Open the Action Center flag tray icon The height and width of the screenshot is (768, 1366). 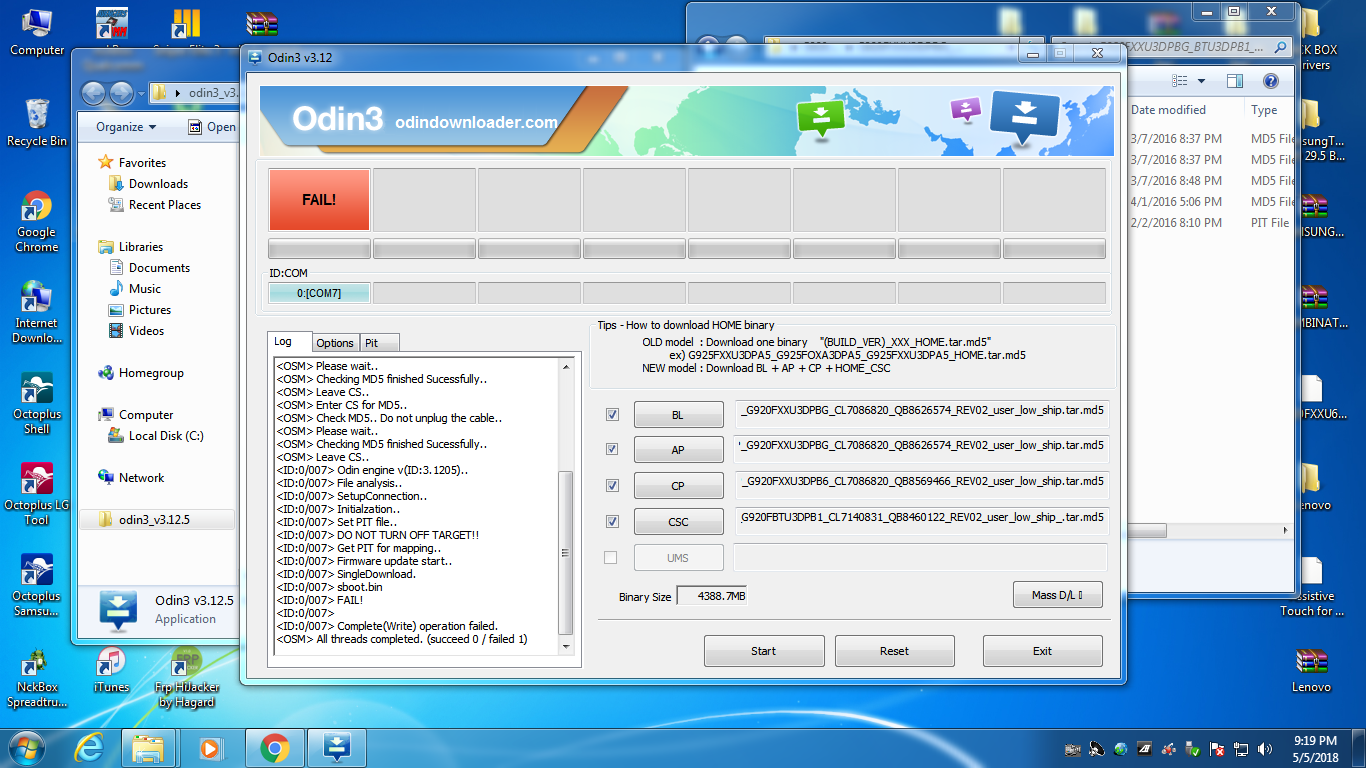coord(1217,749)
